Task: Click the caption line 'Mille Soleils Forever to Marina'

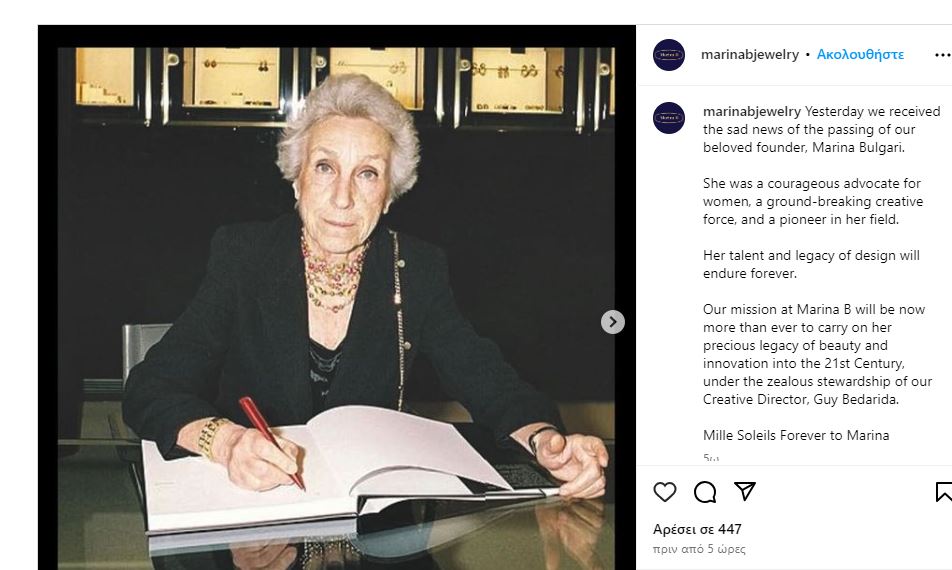Action: coord(796,435)
